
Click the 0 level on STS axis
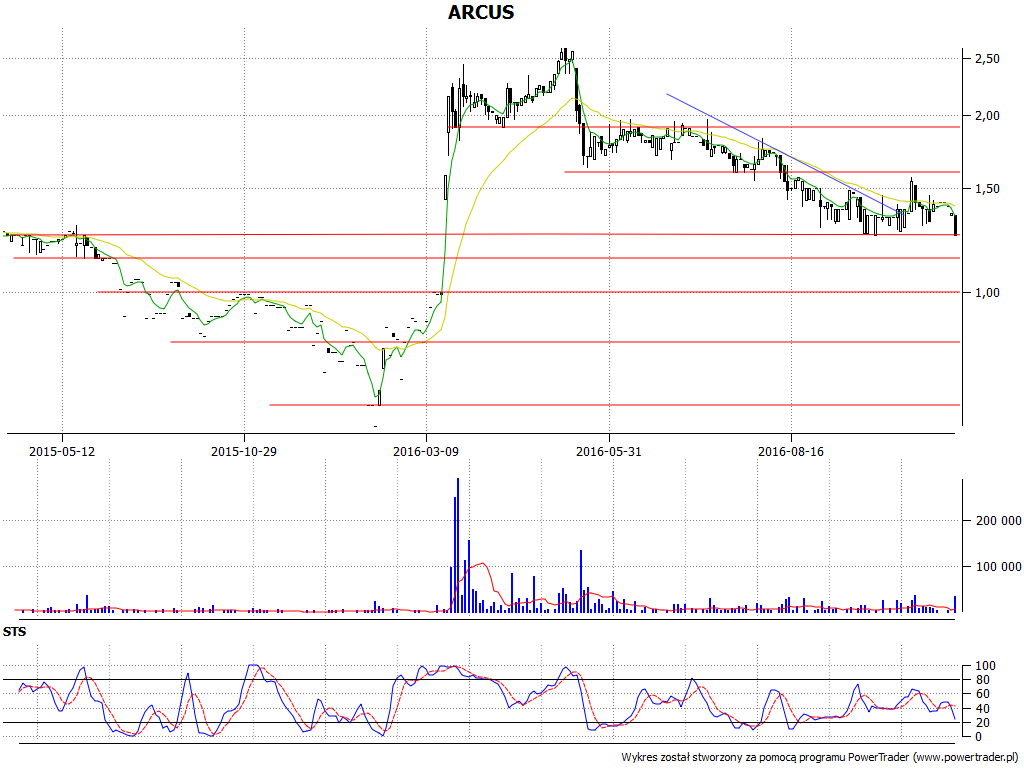click(x=978, y=737)
